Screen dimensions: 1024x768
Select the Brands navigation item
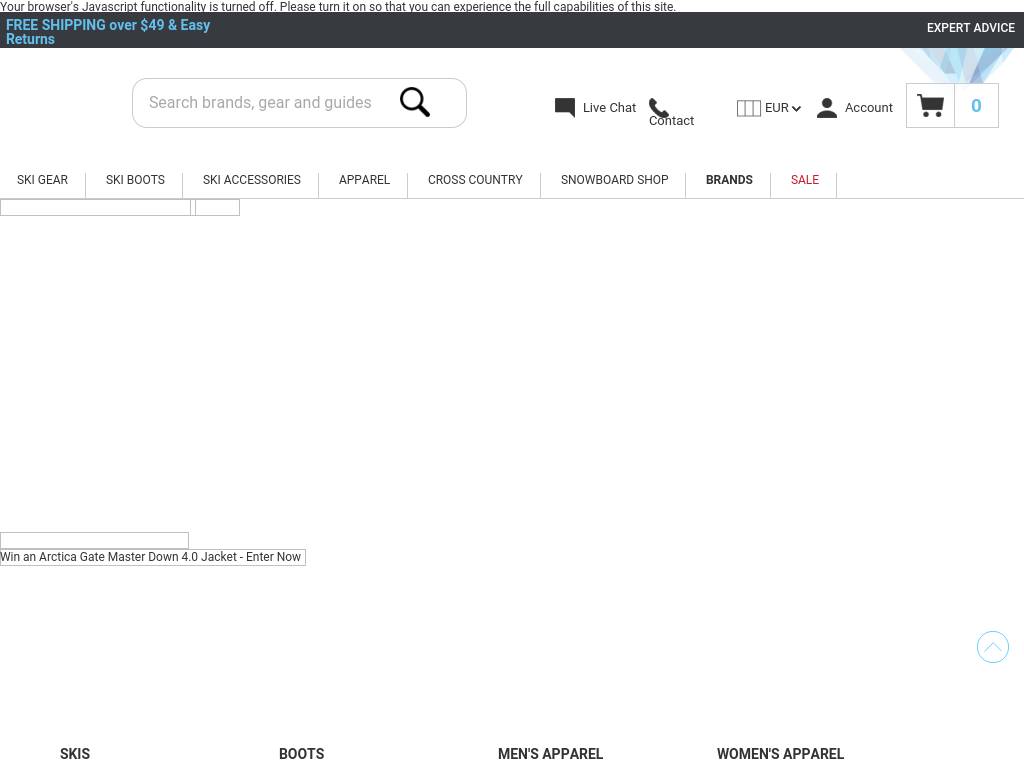coord(729,180)
